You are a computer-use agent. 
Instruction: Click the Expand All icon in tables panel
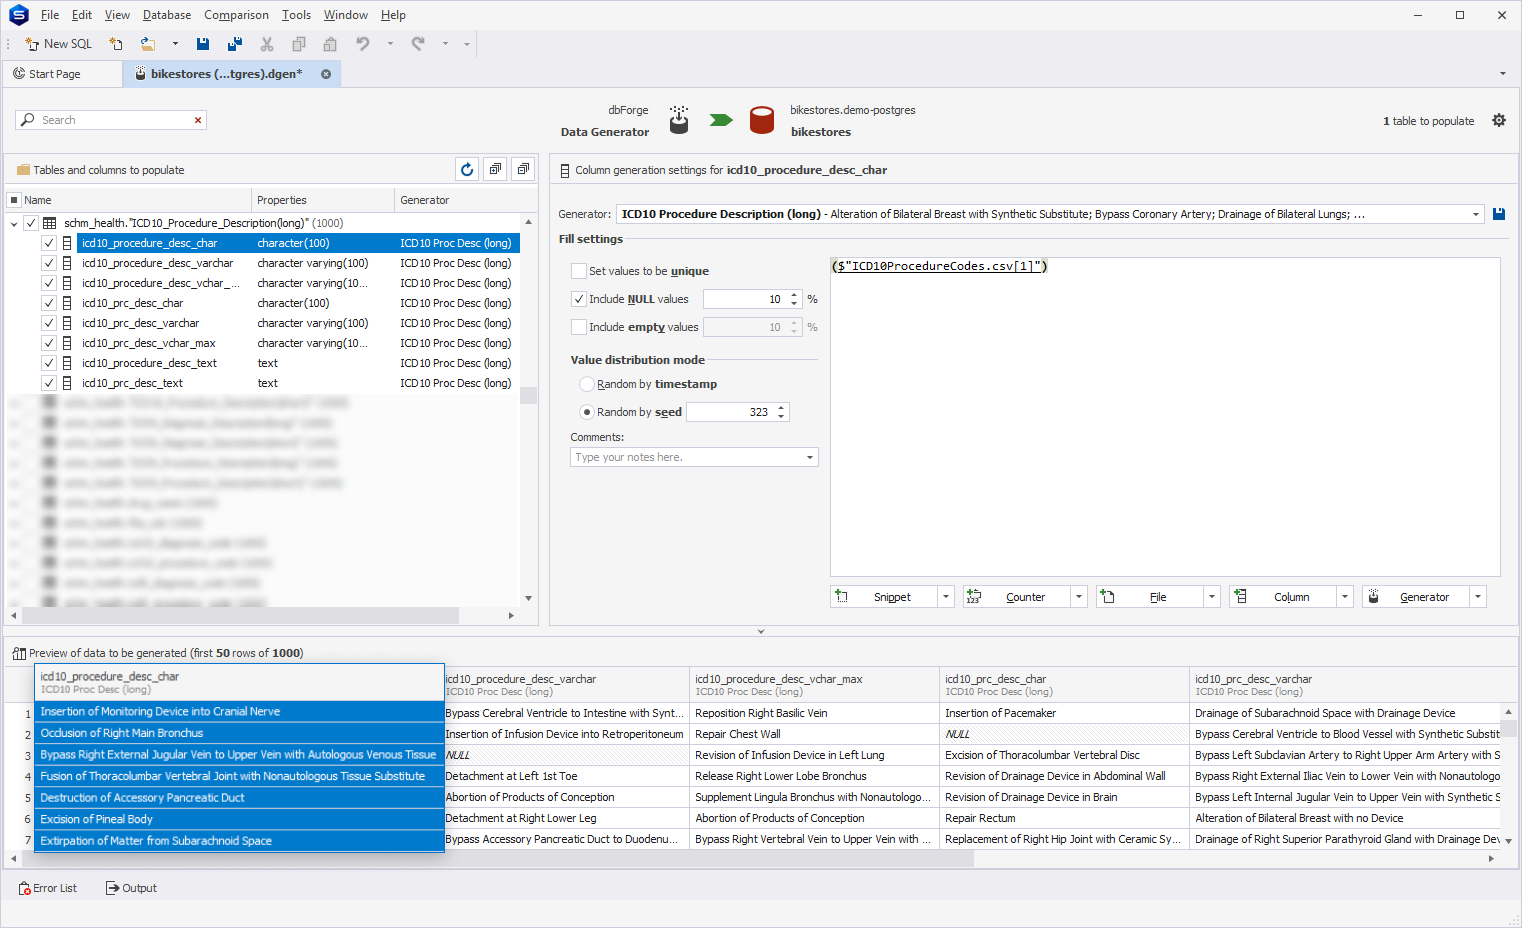(x=495, y=170)
